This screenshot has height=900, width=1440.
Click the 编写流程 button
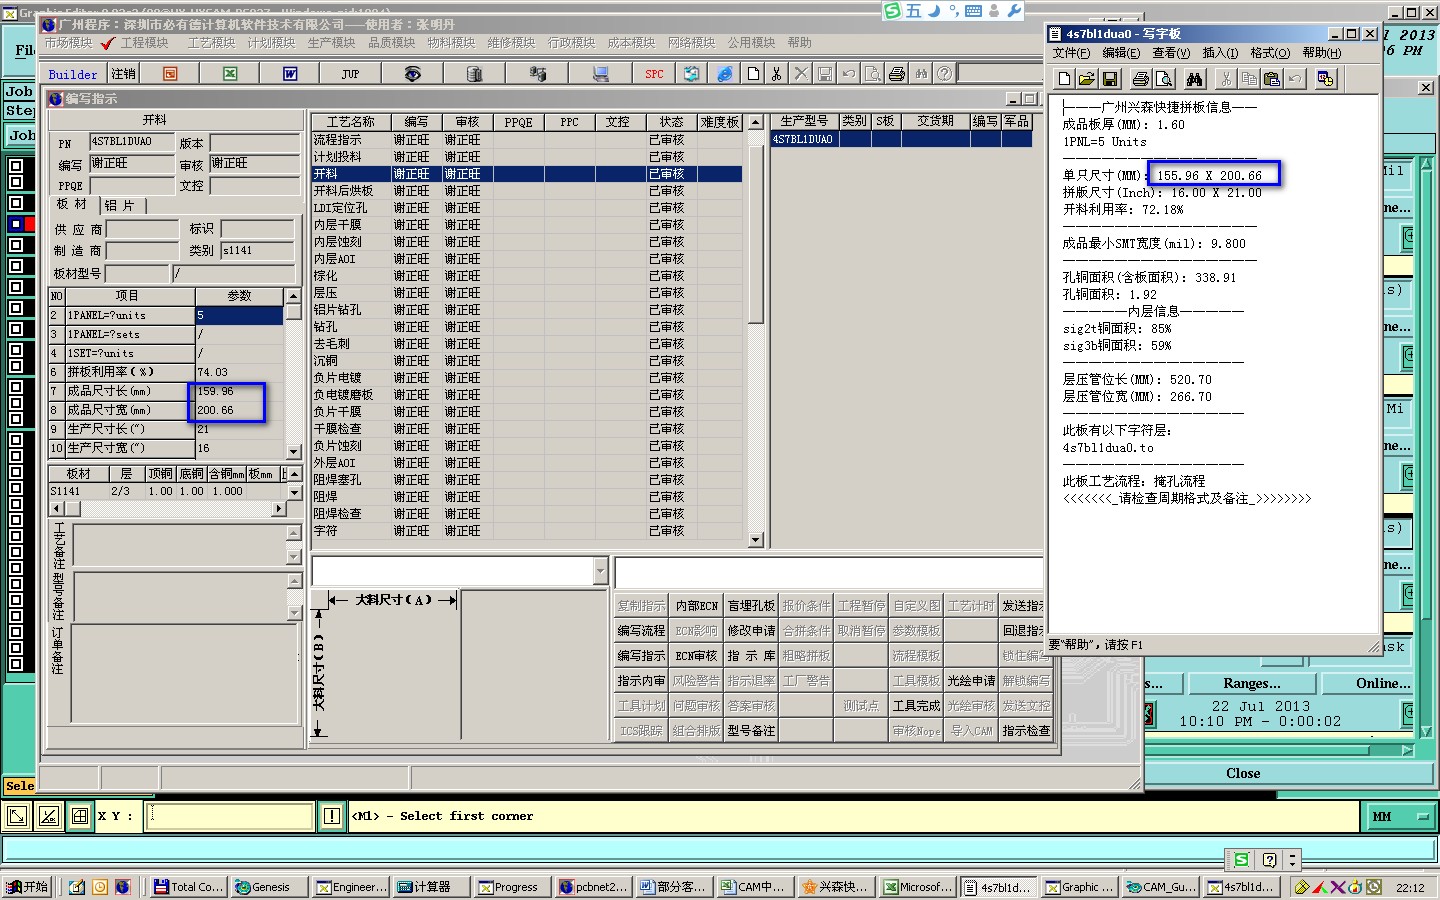pyautogui.click(x=641, y=631)
